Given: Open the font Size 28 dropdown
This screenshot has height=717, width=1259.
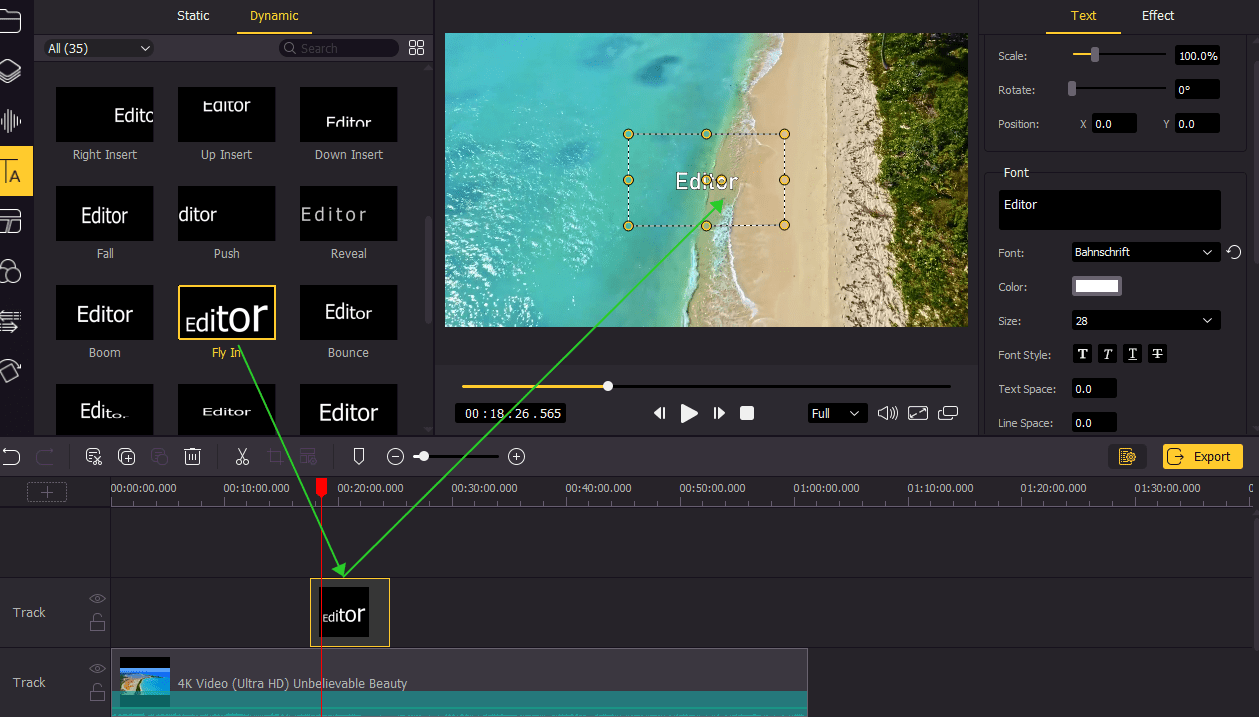Looking at the screenshot, I should click(1146, 321).
